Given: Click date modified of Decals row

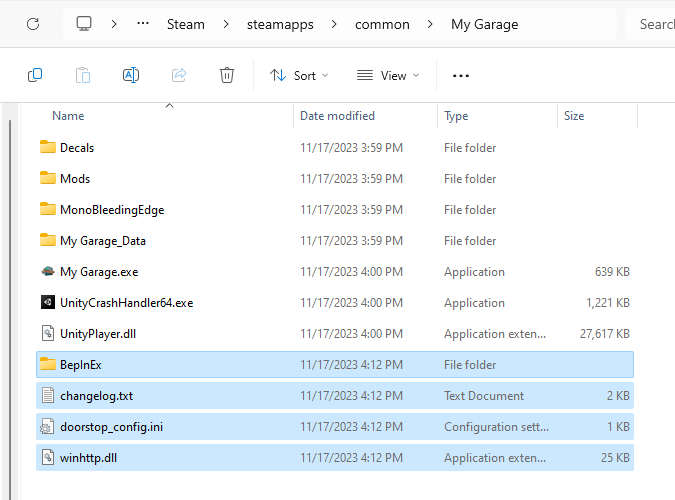Looking at the screenshot, I should point(351,148).
